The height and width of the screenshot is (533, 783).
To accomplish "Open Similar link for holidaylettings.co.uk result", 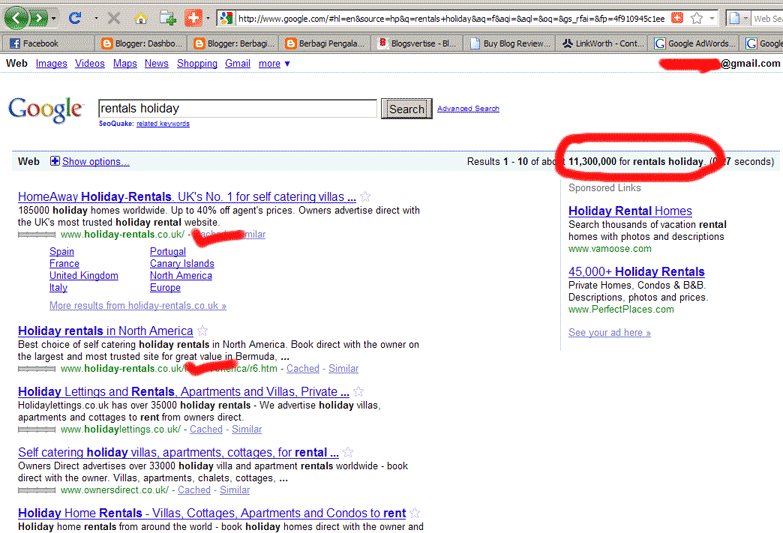I will click(x=247, y=429).
